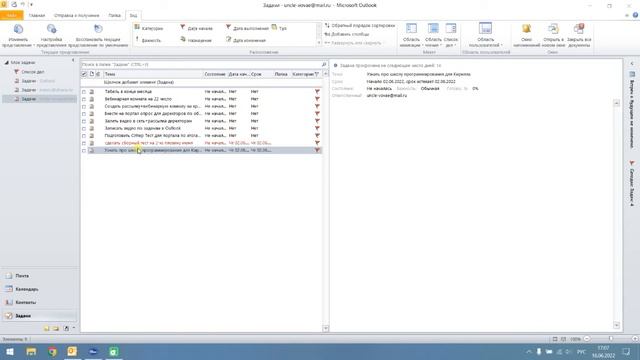The image size is (640, 360).
Task: Open Quick Access Toolbar customize dropdown
Action: 31,5
